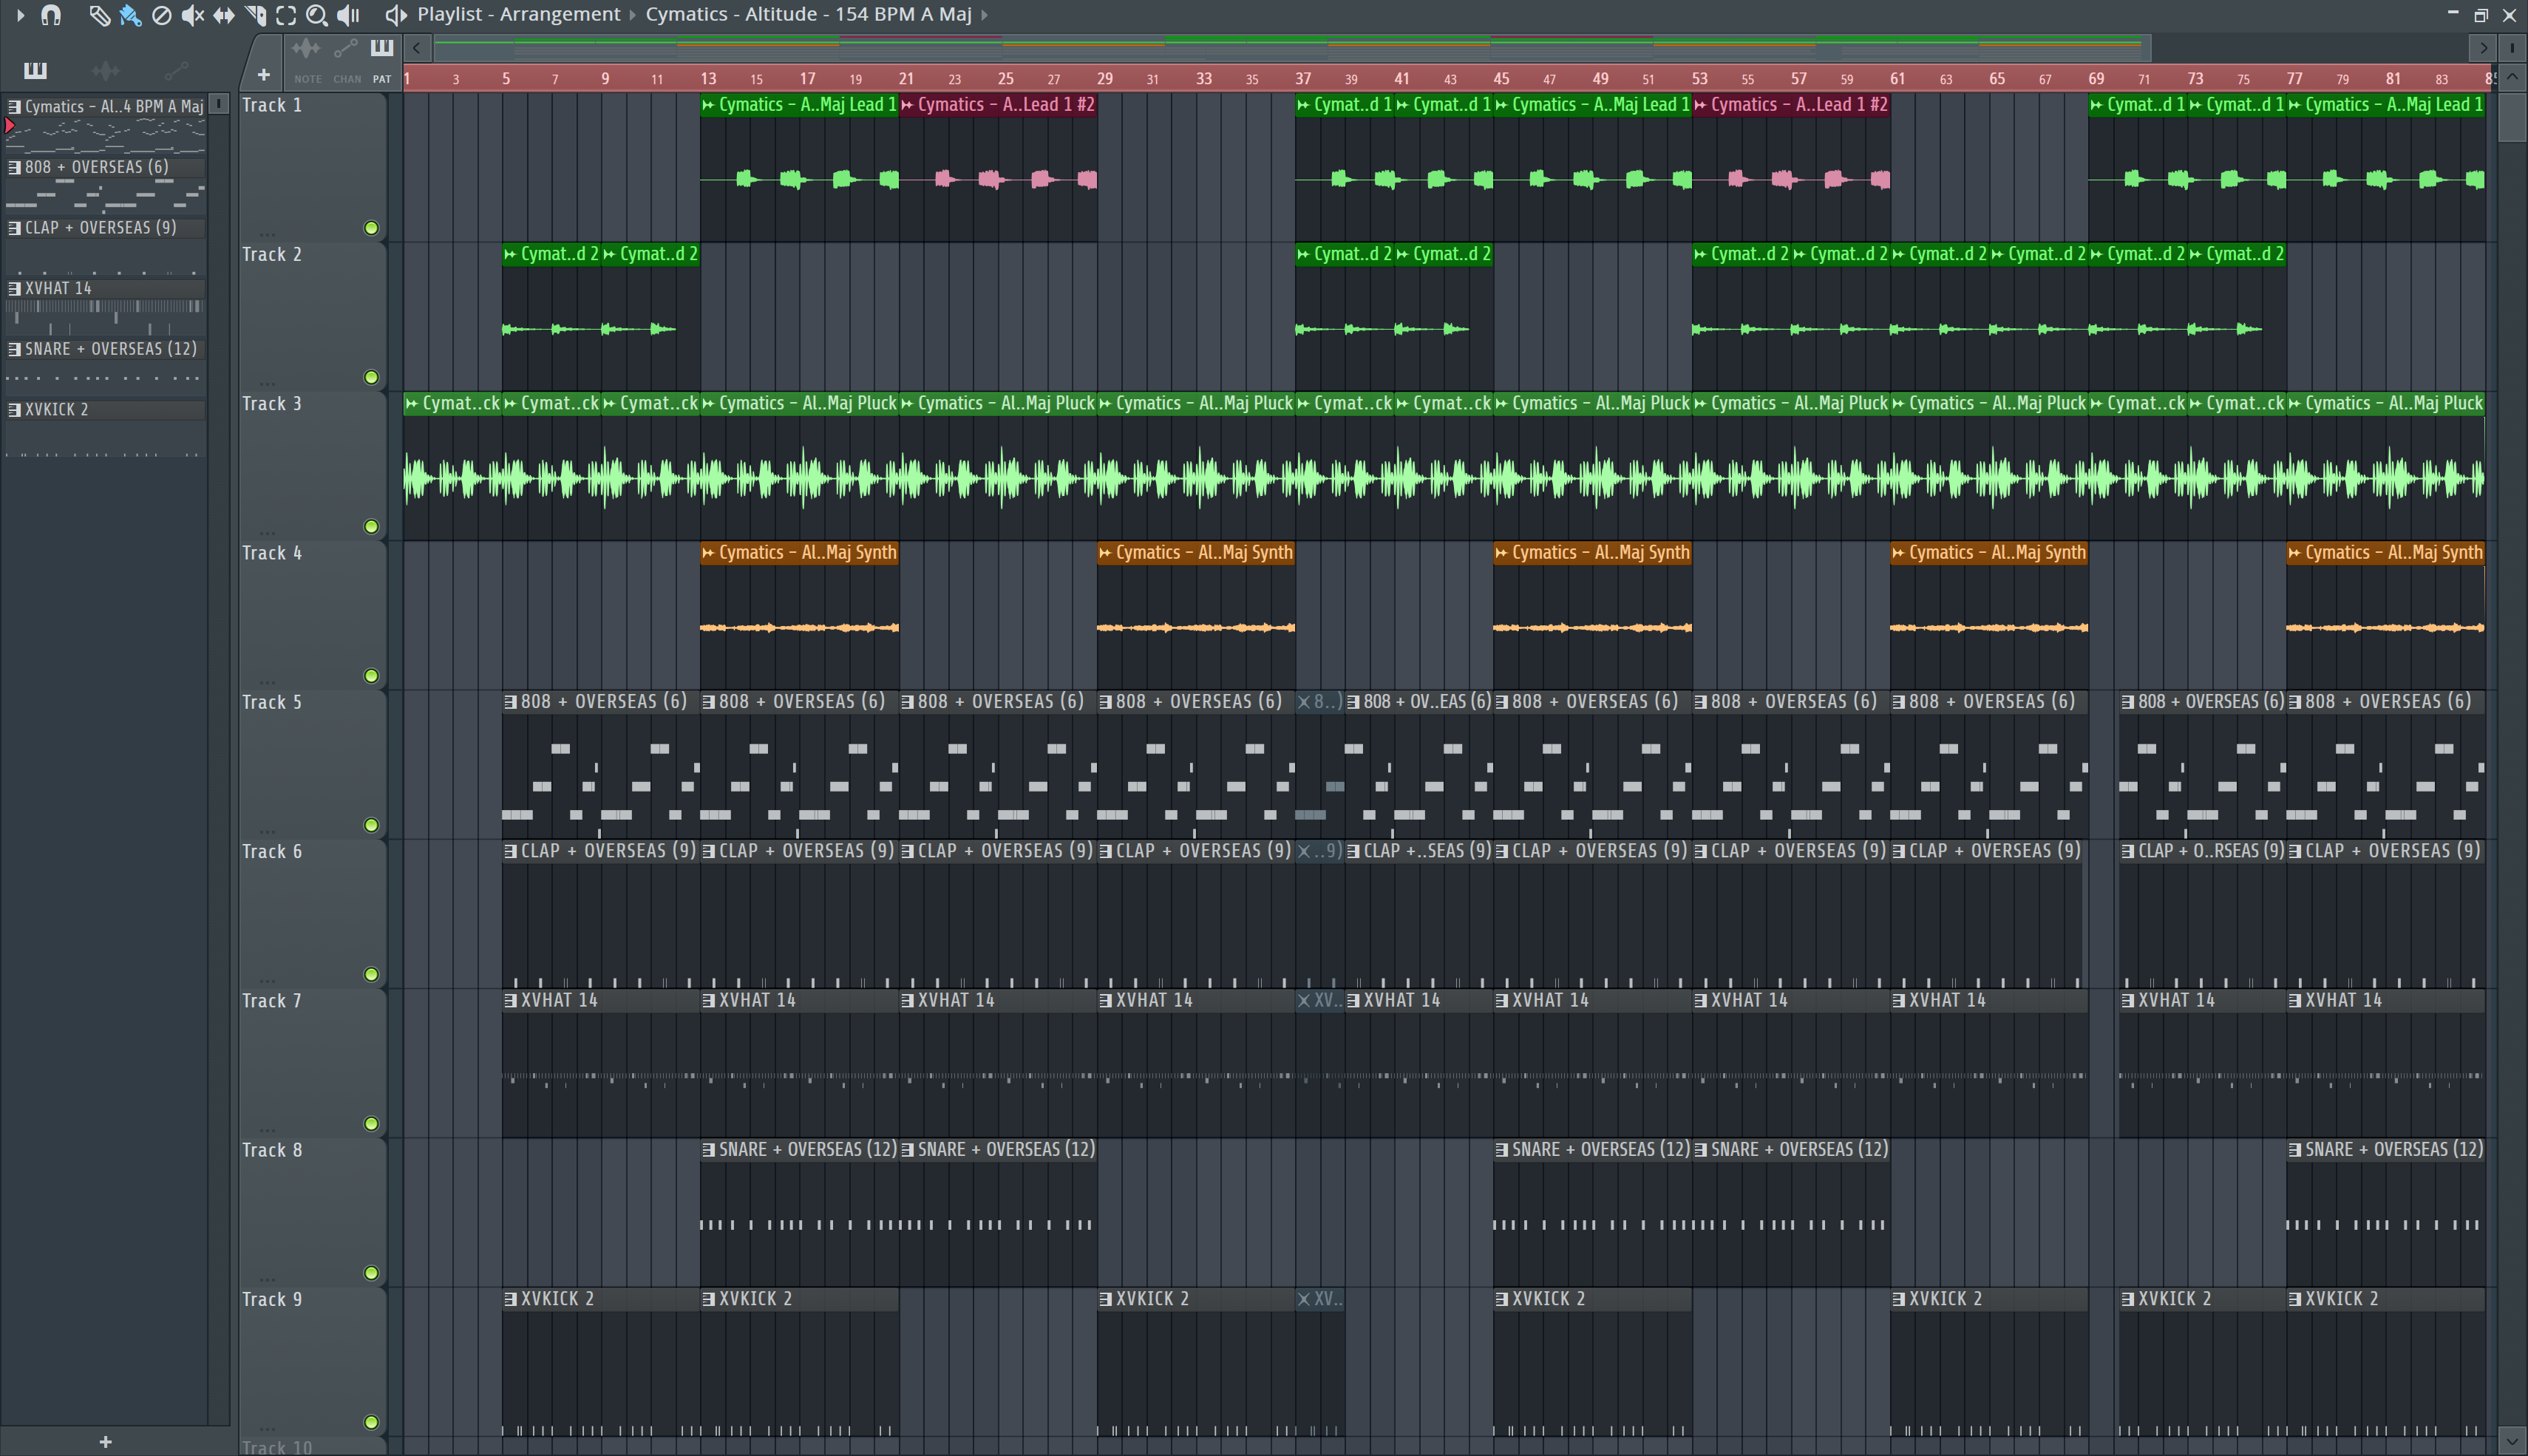Select Track 1 header
This screenshot has height=1456, width=2528.
[x=312, y=167]
